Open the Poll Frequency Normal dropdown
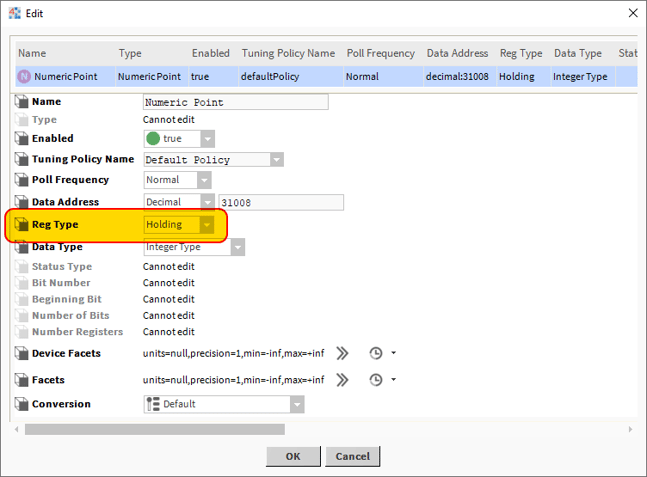 [204, 180]
